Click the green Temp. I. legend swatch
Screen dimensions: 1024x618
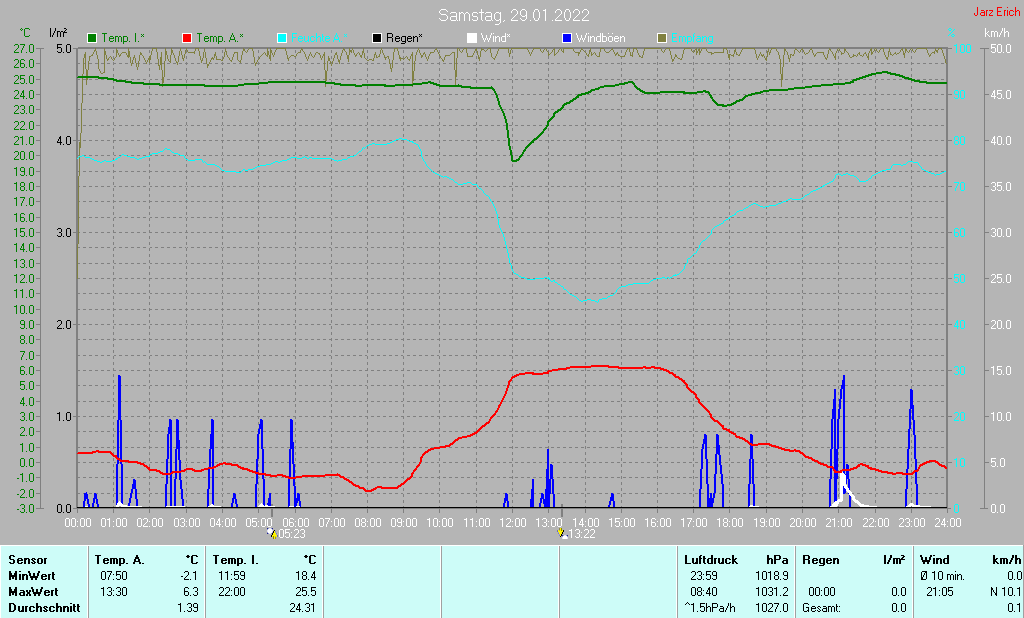click(92, 38)
